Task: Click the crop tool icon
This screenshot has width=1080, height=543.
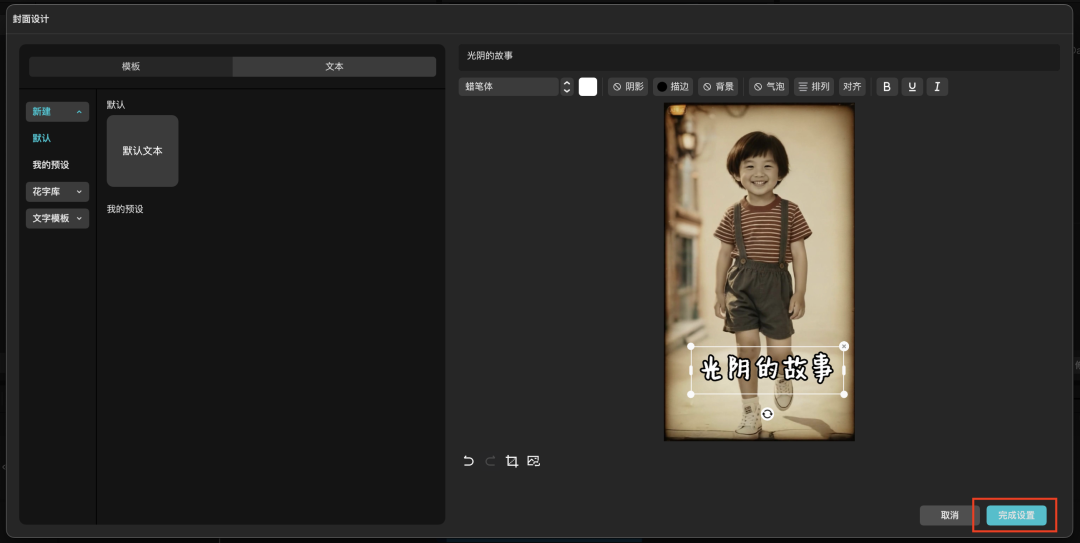Action: coord(512,461)
